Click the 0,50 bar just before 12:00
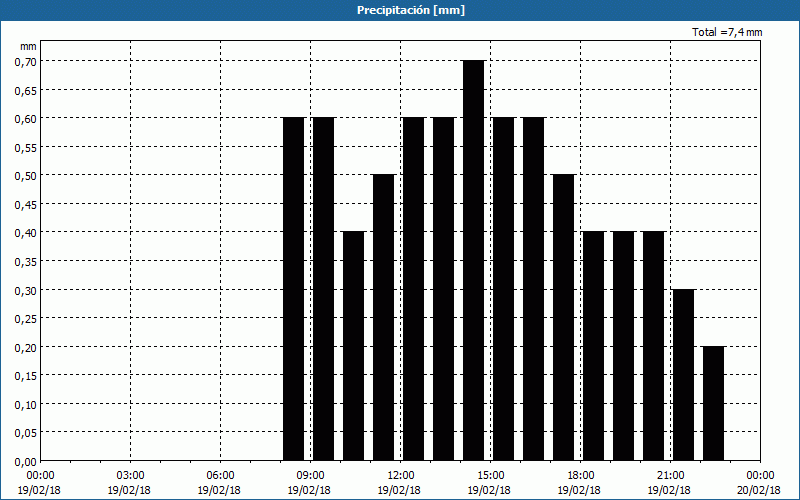Screen dimensions: 800x500 384,317
